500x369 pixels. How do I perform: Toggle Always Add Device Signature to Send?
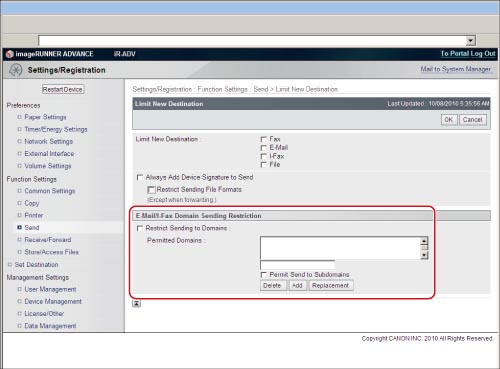click(x=140, y=177)
